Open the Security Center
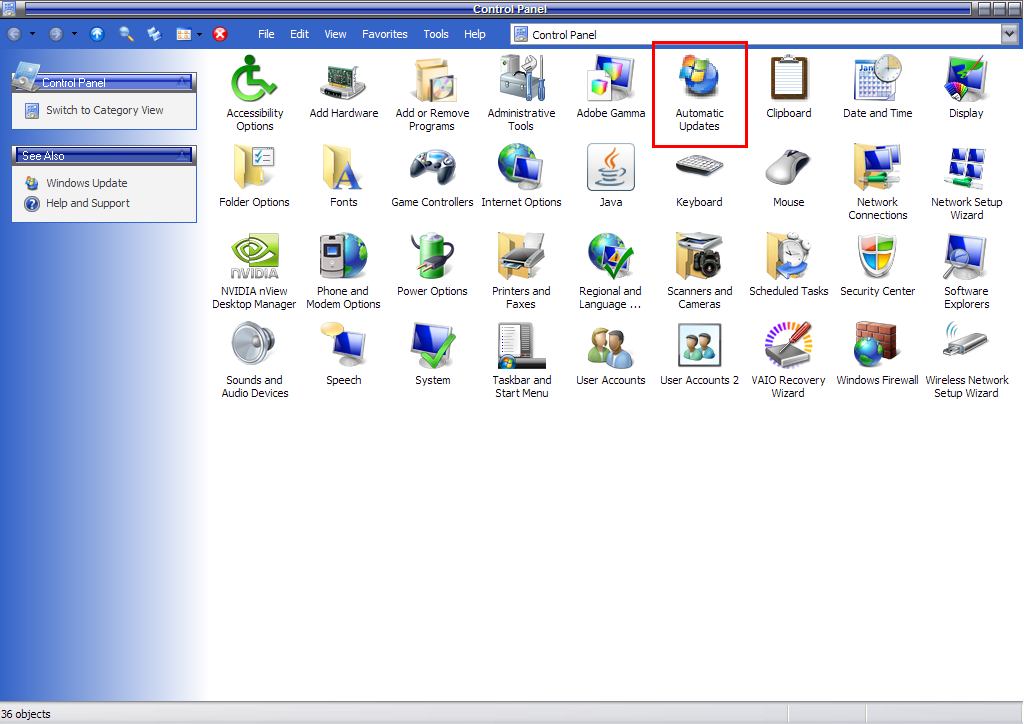 click(877, 257)
